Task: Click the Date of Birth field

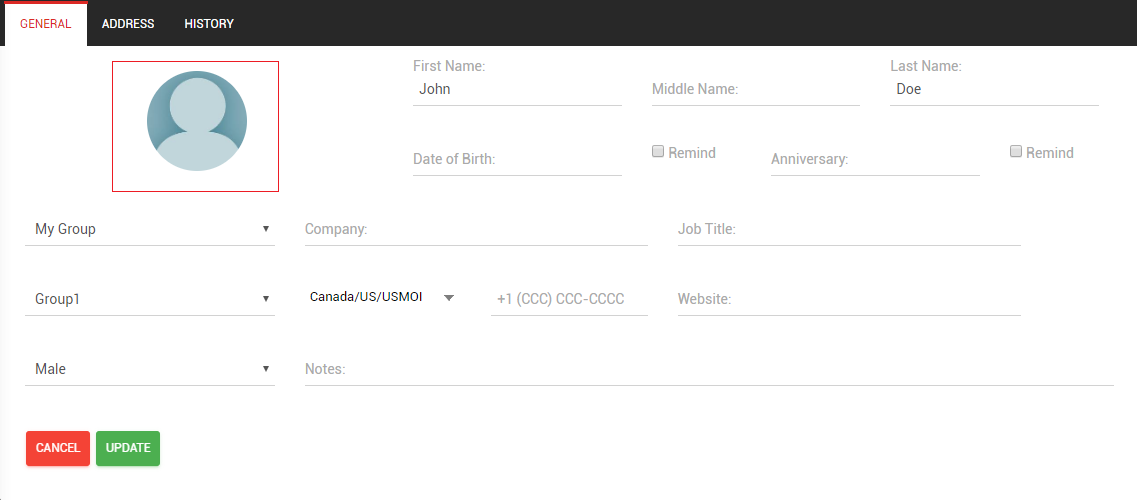Action: tap(517, 159)
